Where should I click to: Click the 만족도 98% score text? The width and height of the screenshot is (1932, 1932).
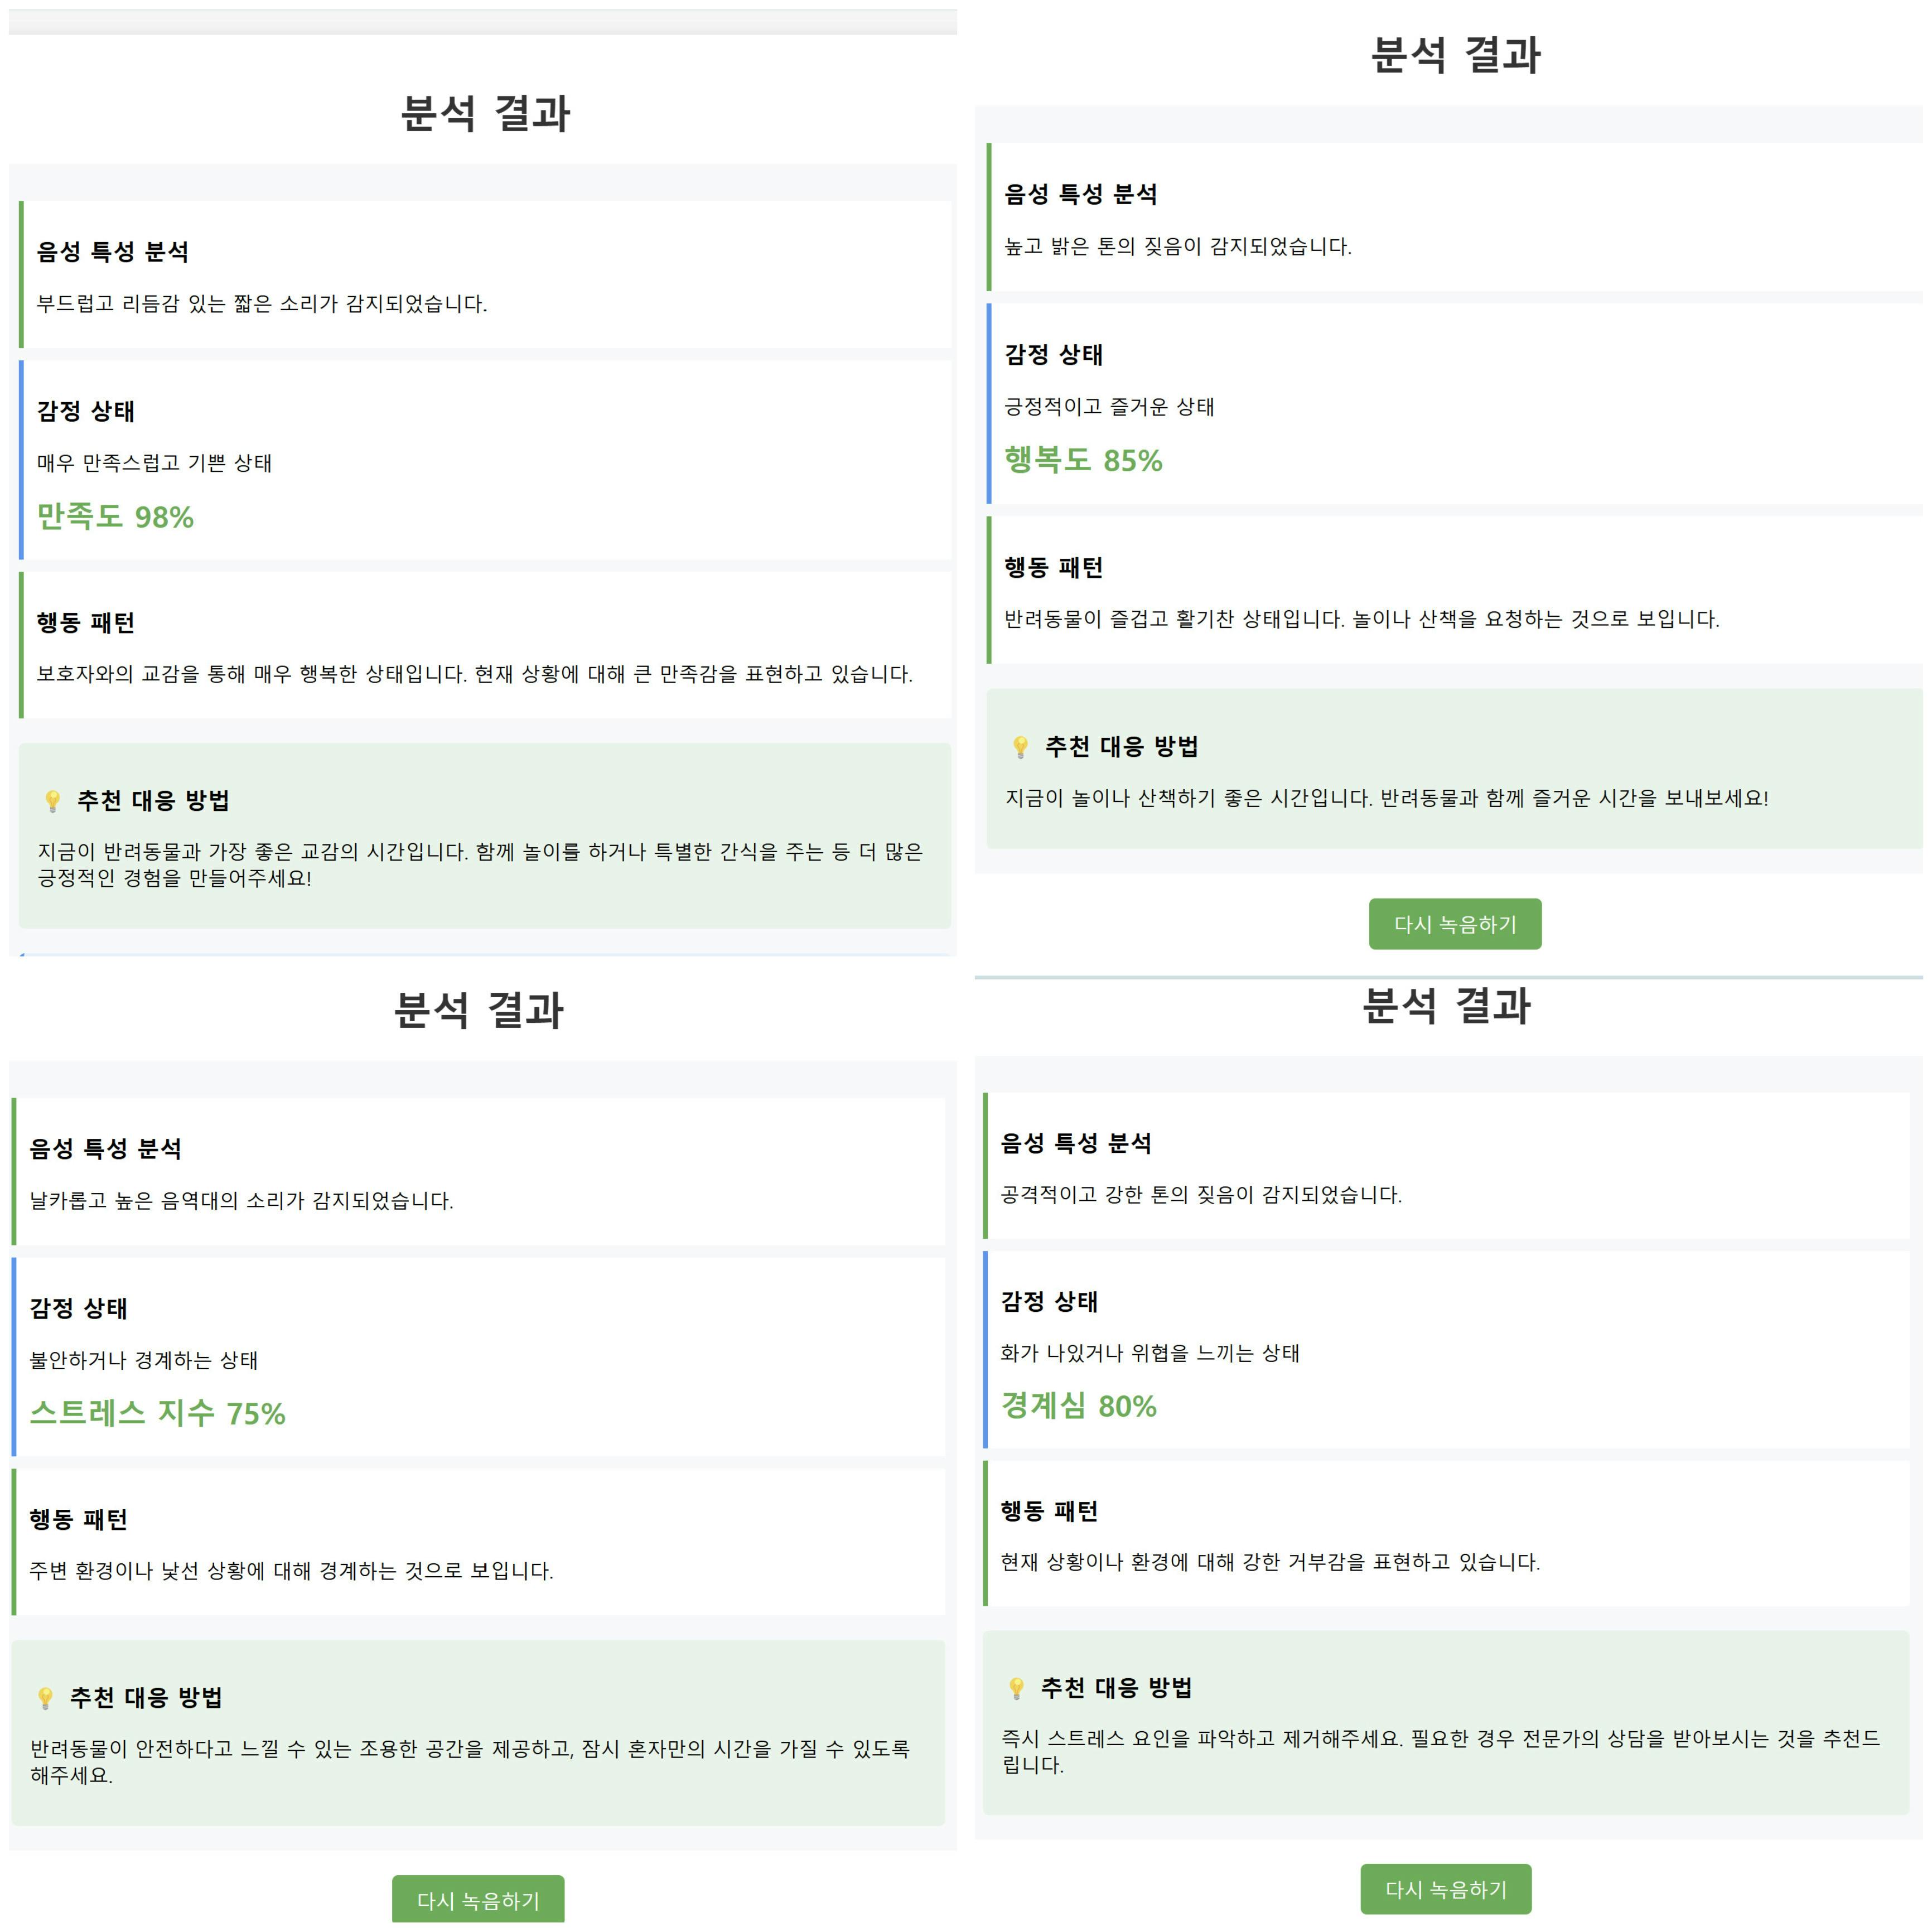pyautogui.click(x=115, y=517)
